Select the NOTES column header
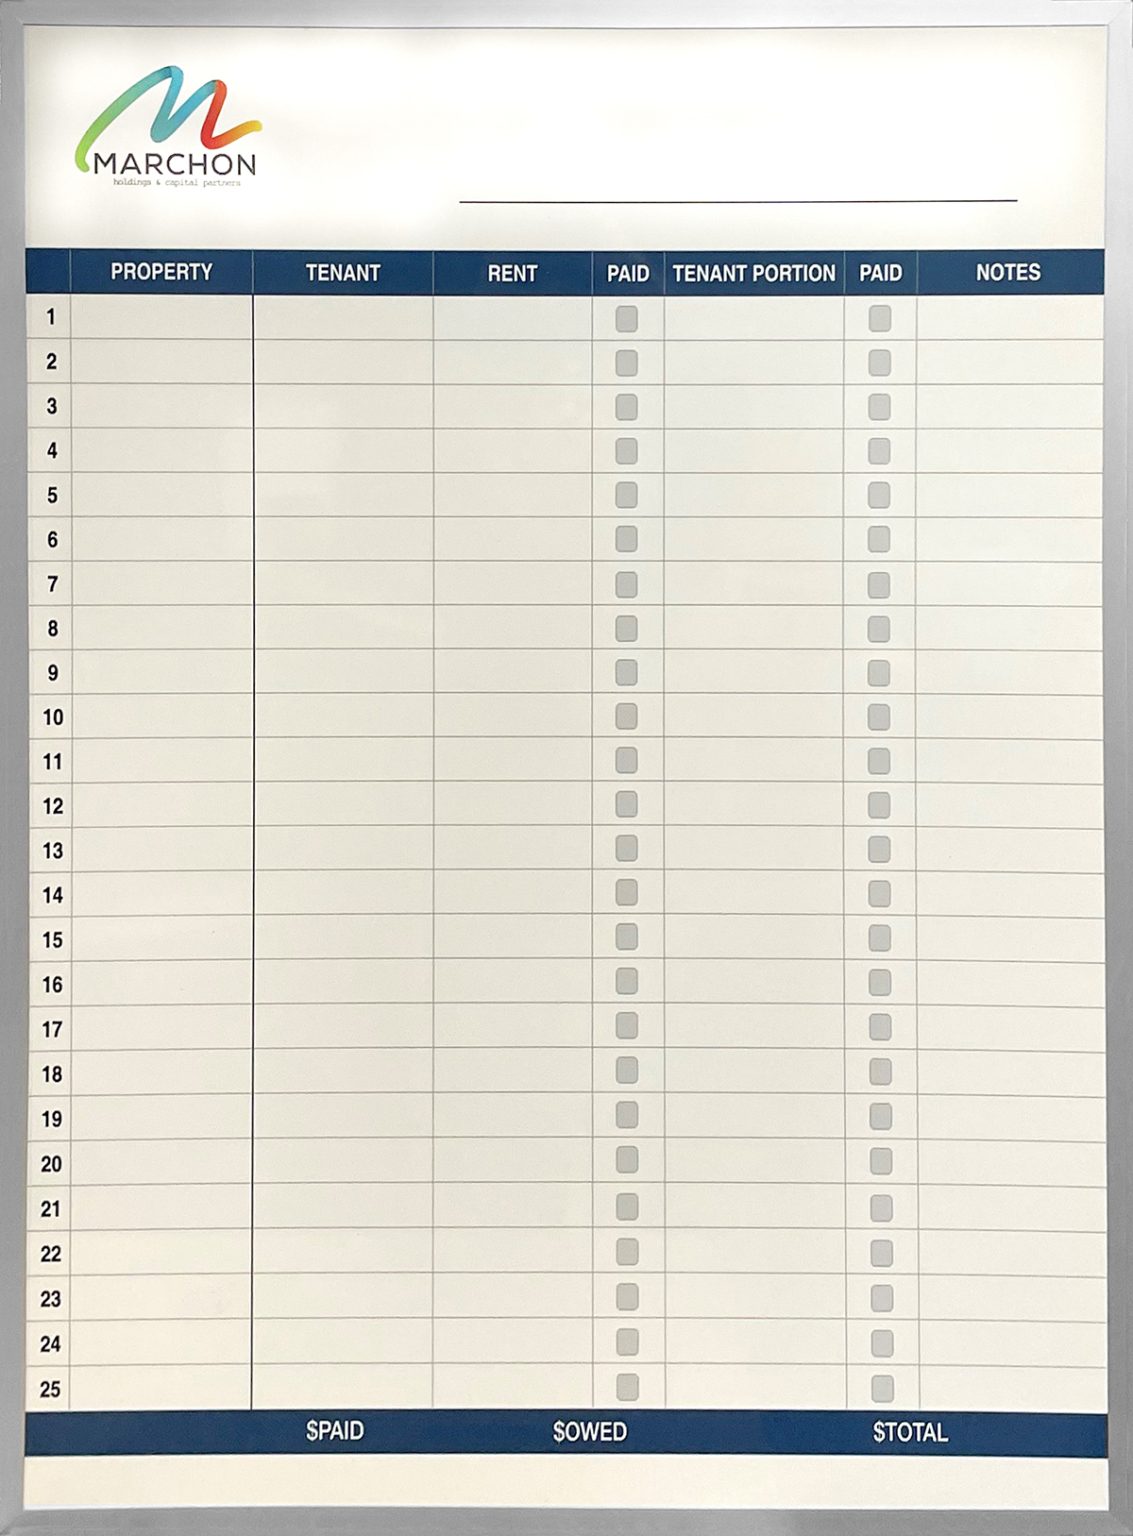This screenshot has height=1536, width=1133. (1009, 272)
